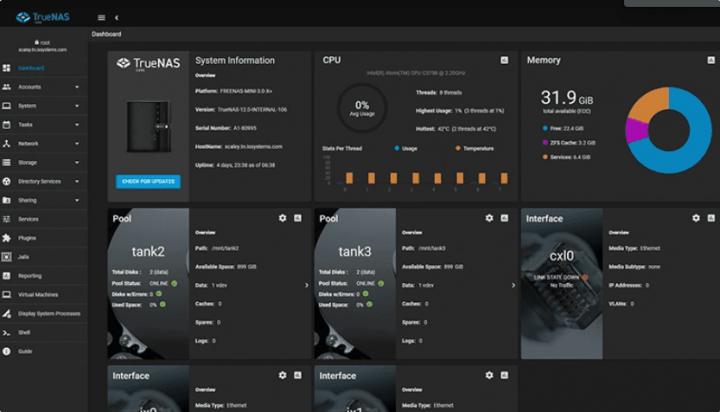The image size is (720, 412).
Task: Click the Reporting chart icon in sidebar
Action: pyautogui.click(x=6, y=276)
